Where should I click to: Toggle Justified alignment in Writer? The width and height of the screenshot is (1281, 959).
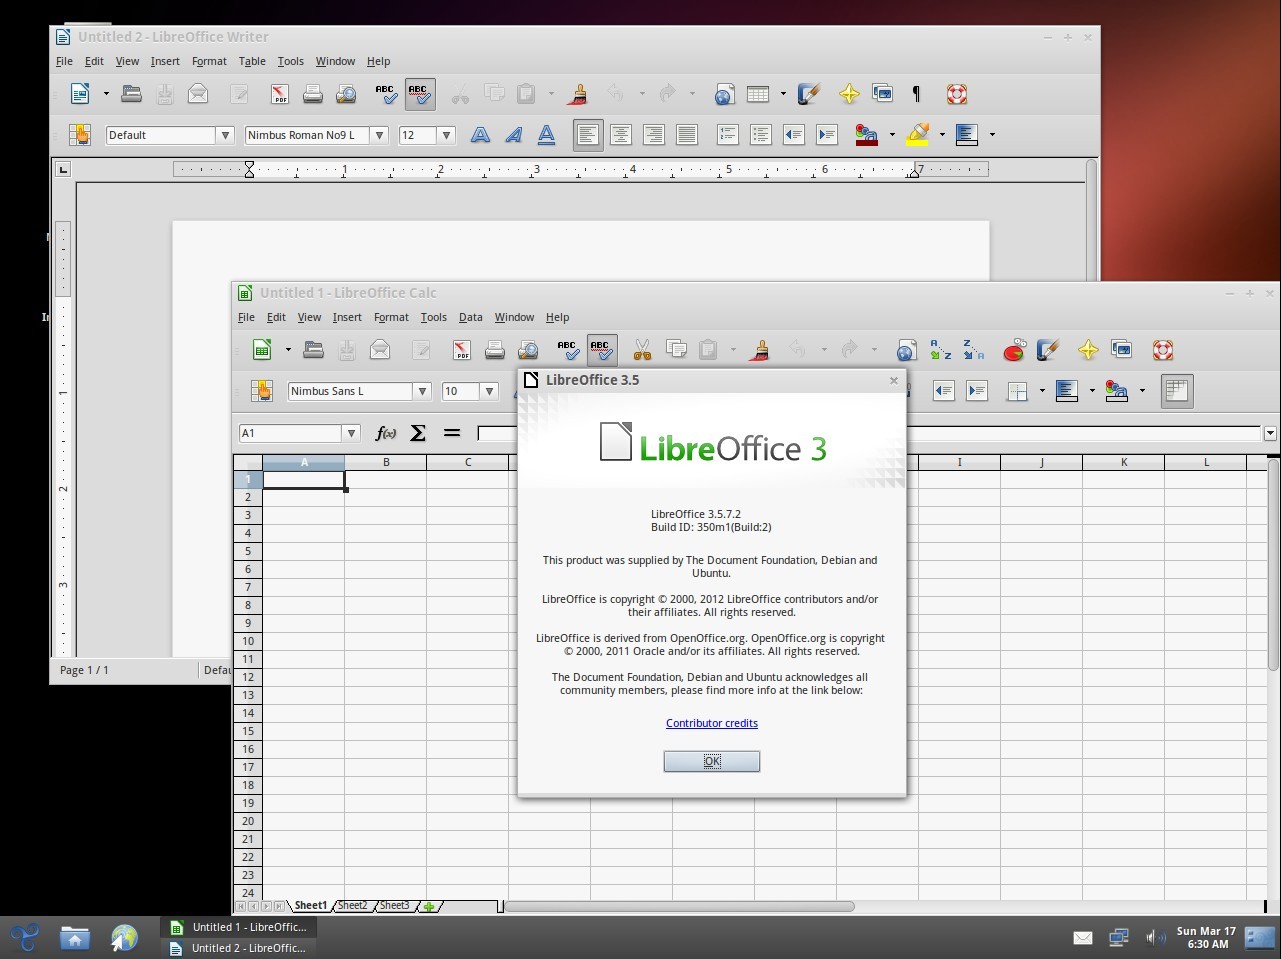(687, 135)
